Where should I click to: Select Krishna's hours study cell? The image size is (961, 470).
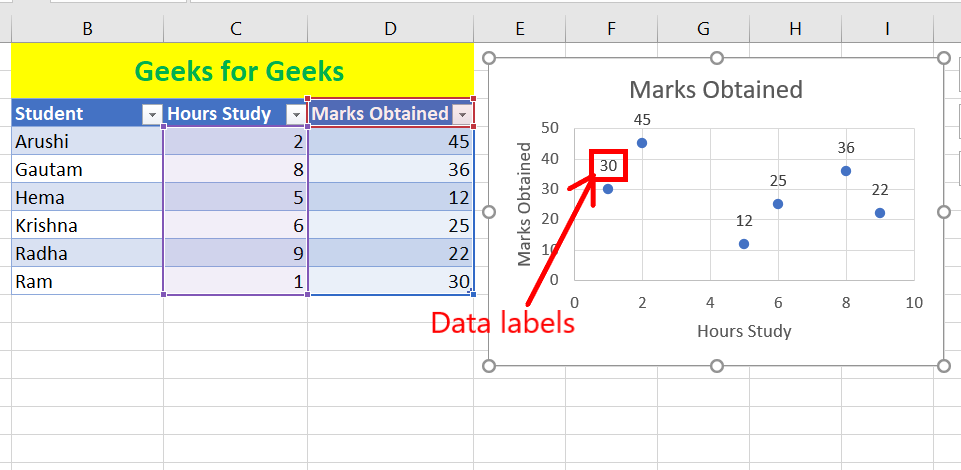coord(236,226)
